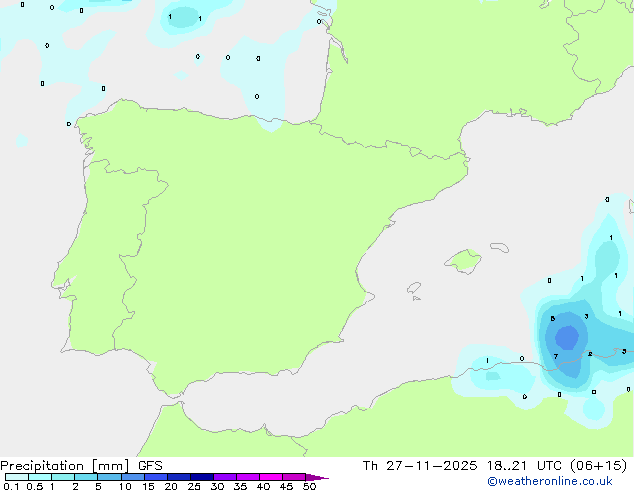Pick the 35–40 mm purple-magenta legend swatch
Viewport: 634px width, 490px height.
(x=248, y=477)
